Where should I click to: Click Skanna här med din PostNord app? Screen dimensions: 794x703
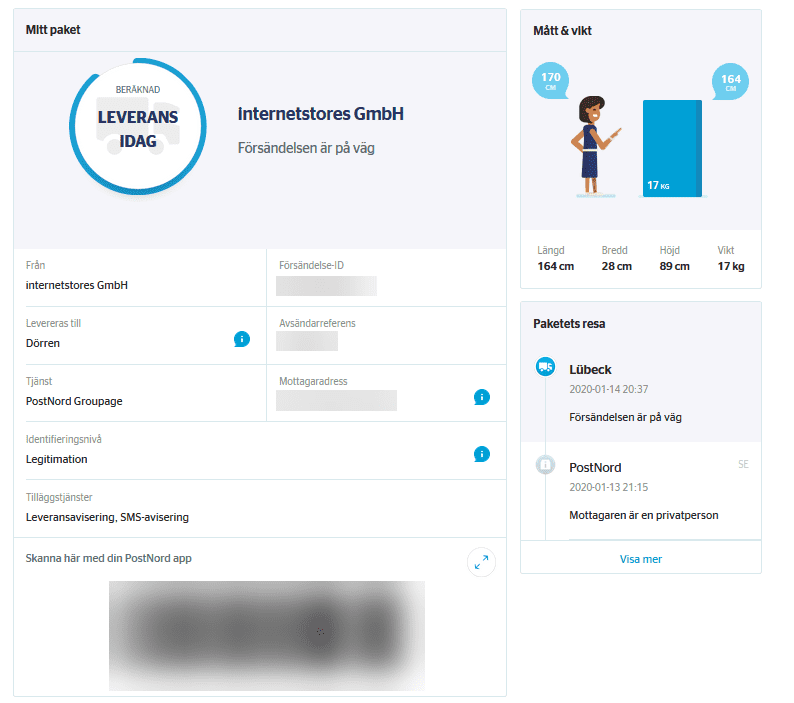tap(108, 558)
